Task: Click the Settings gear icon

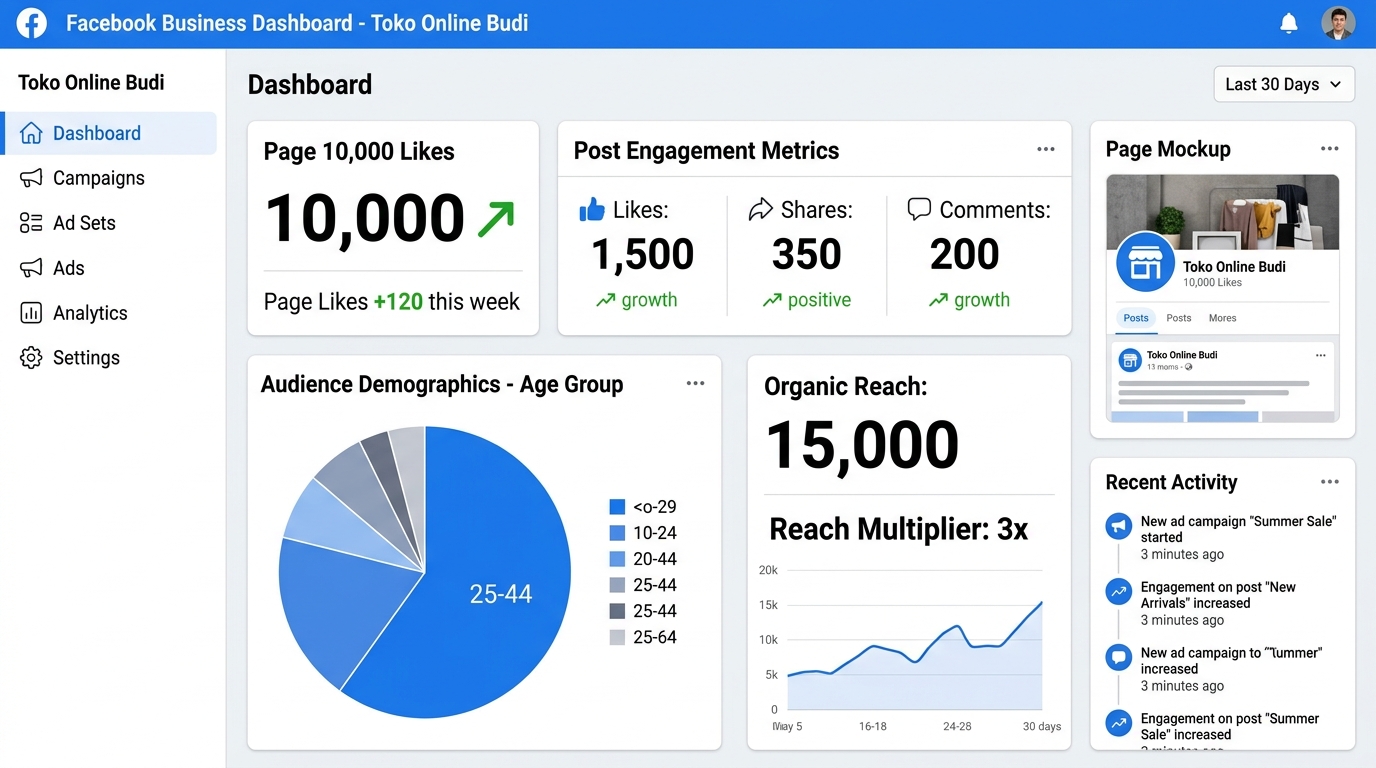Action: click(31, 358)
